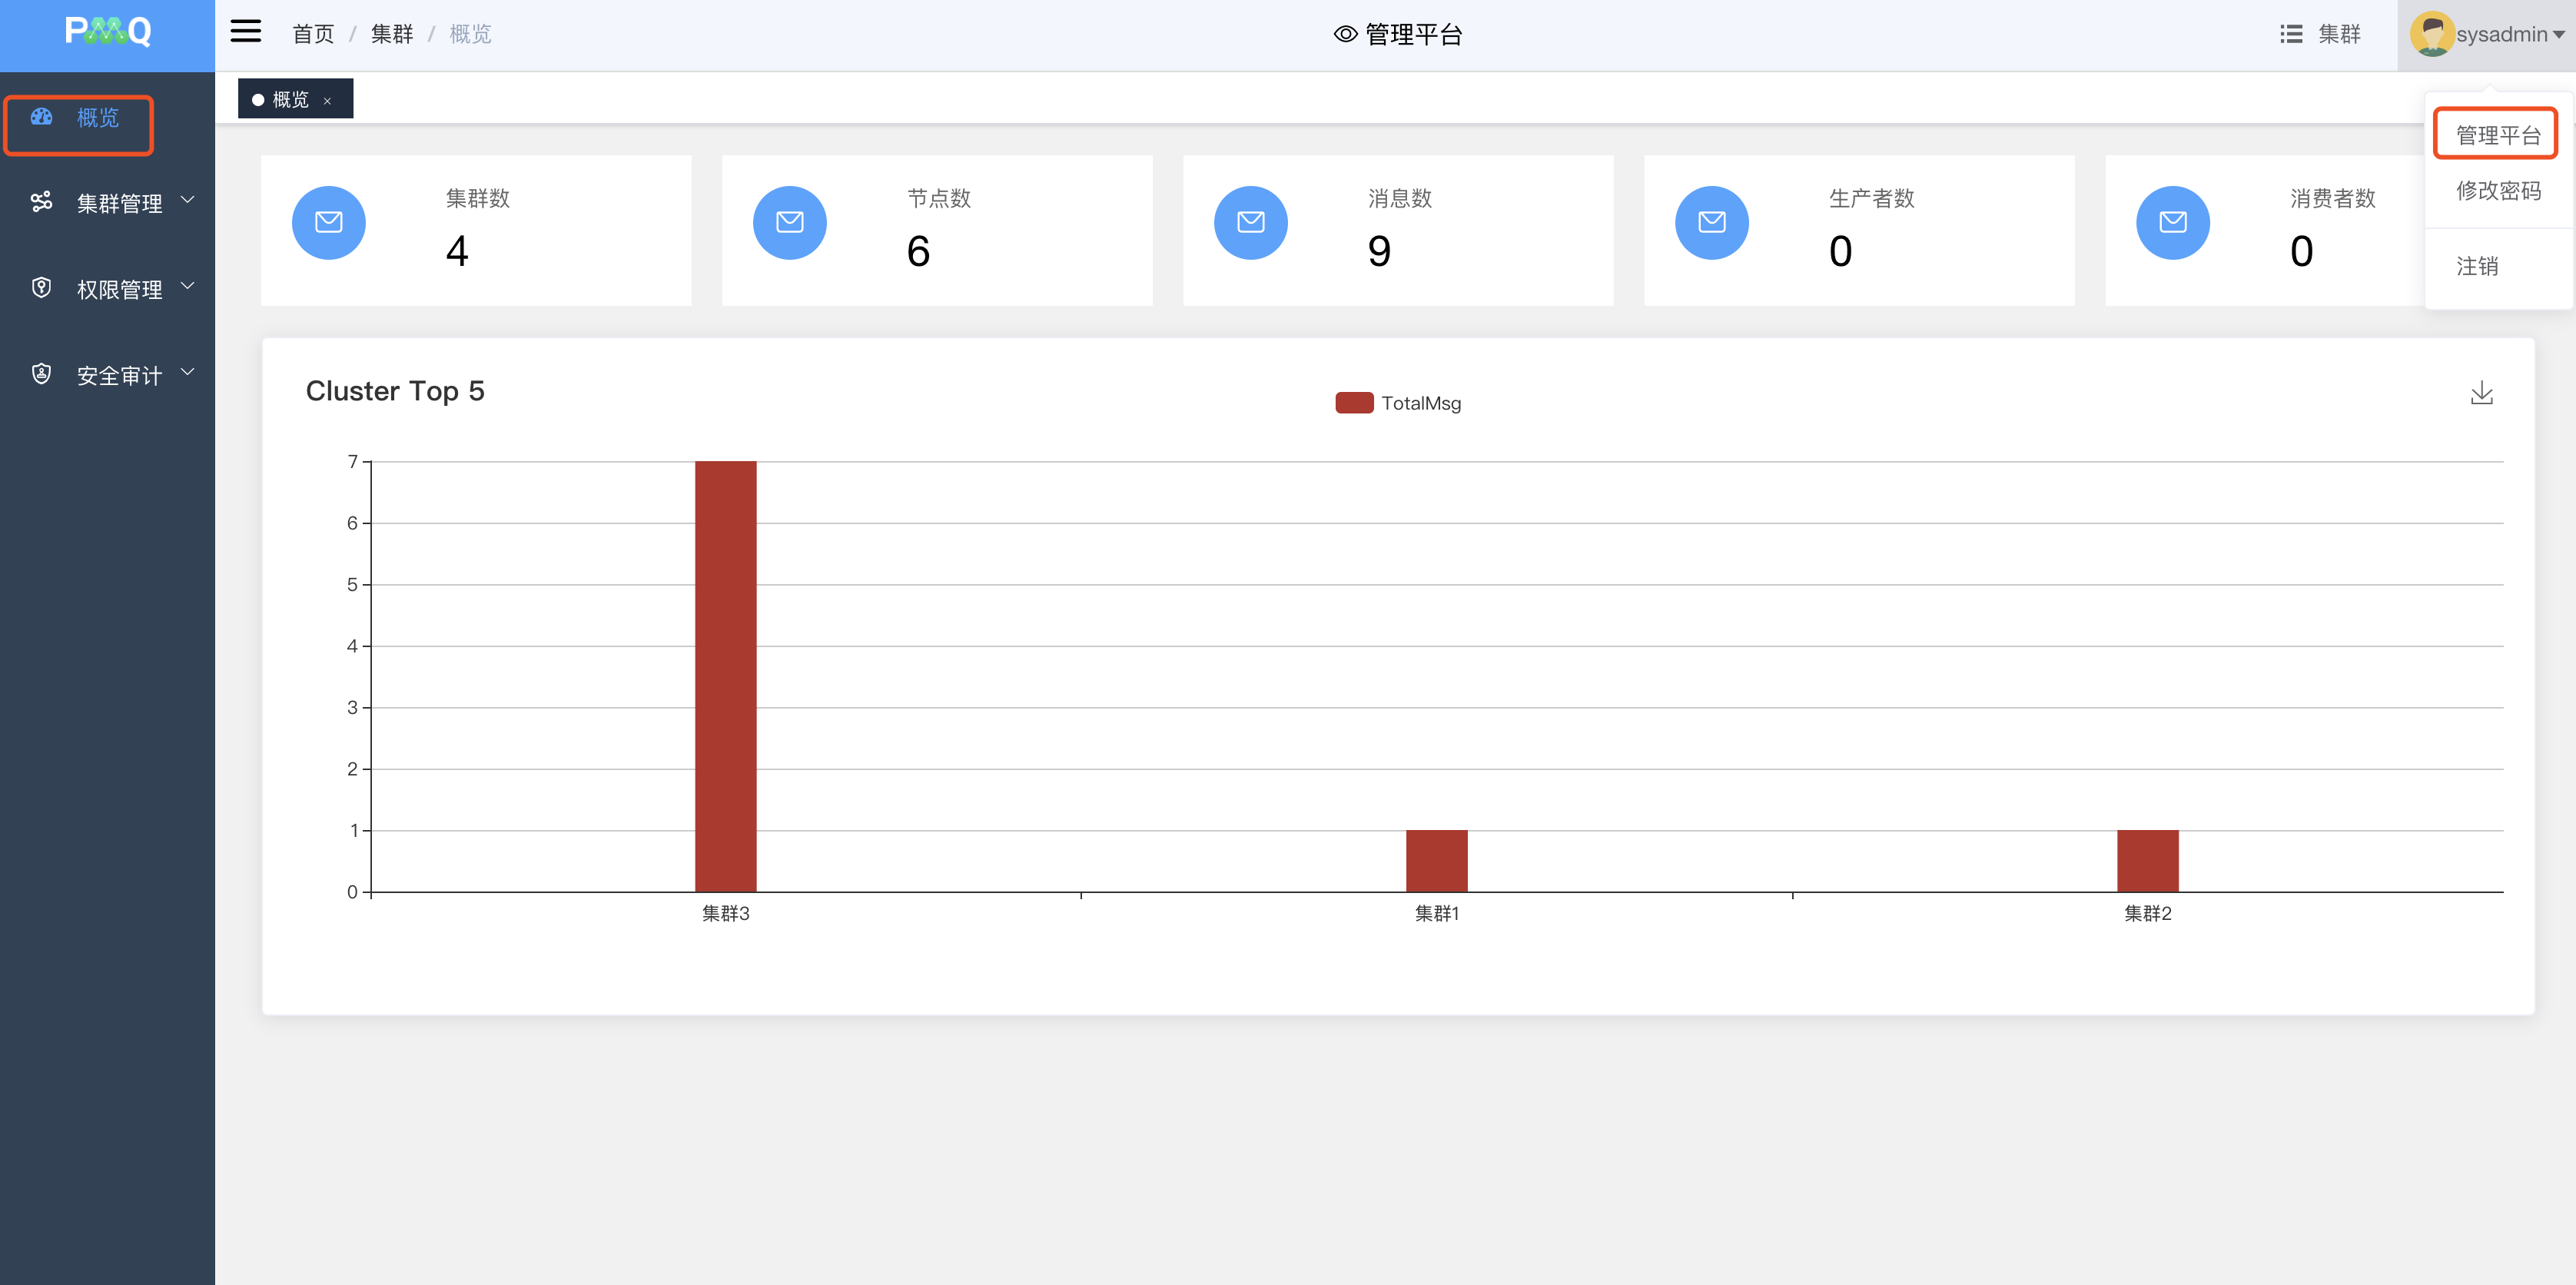2576x1285 pixels.
Task: Click the 集群3 bar in chart
Action: coord(725,676)
